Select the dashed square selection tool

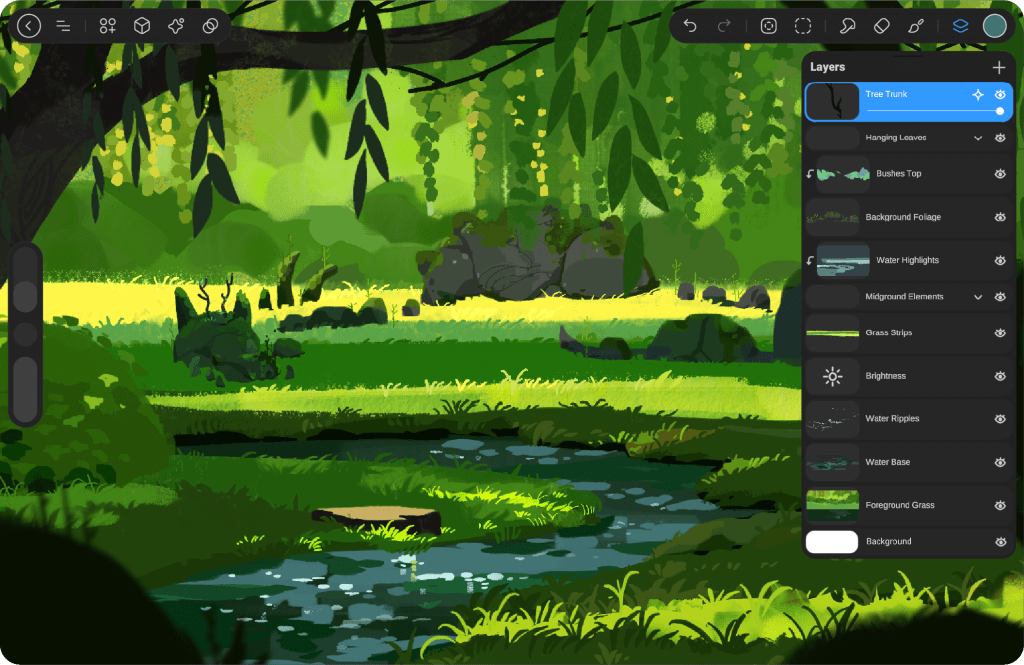point(803,26)
